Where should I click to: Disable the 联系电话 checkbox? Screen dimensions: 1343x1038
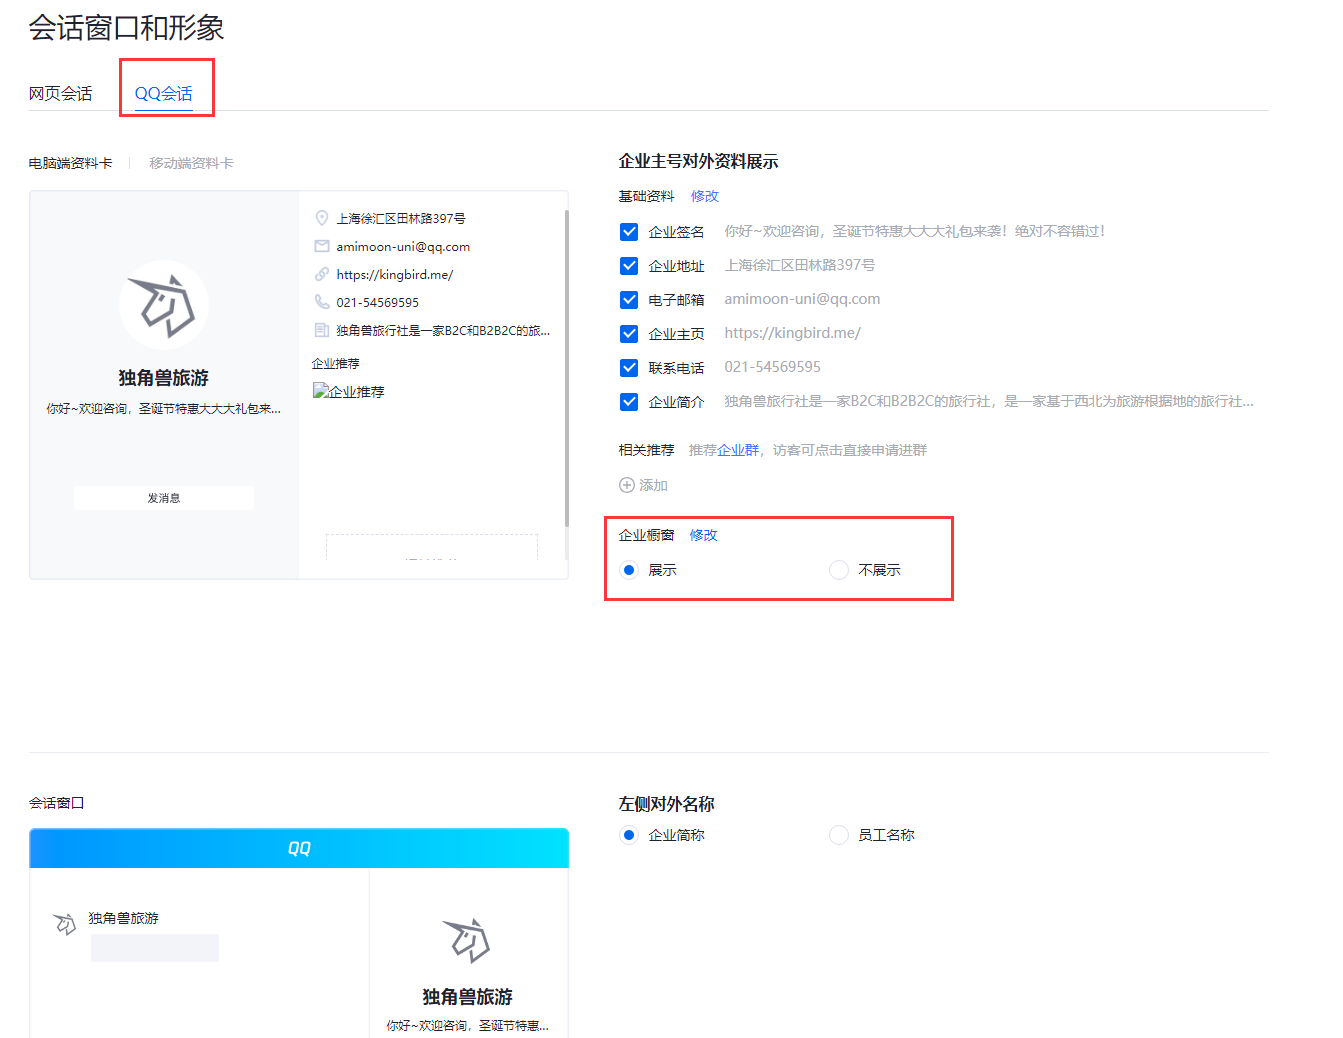tap(629, 368)
